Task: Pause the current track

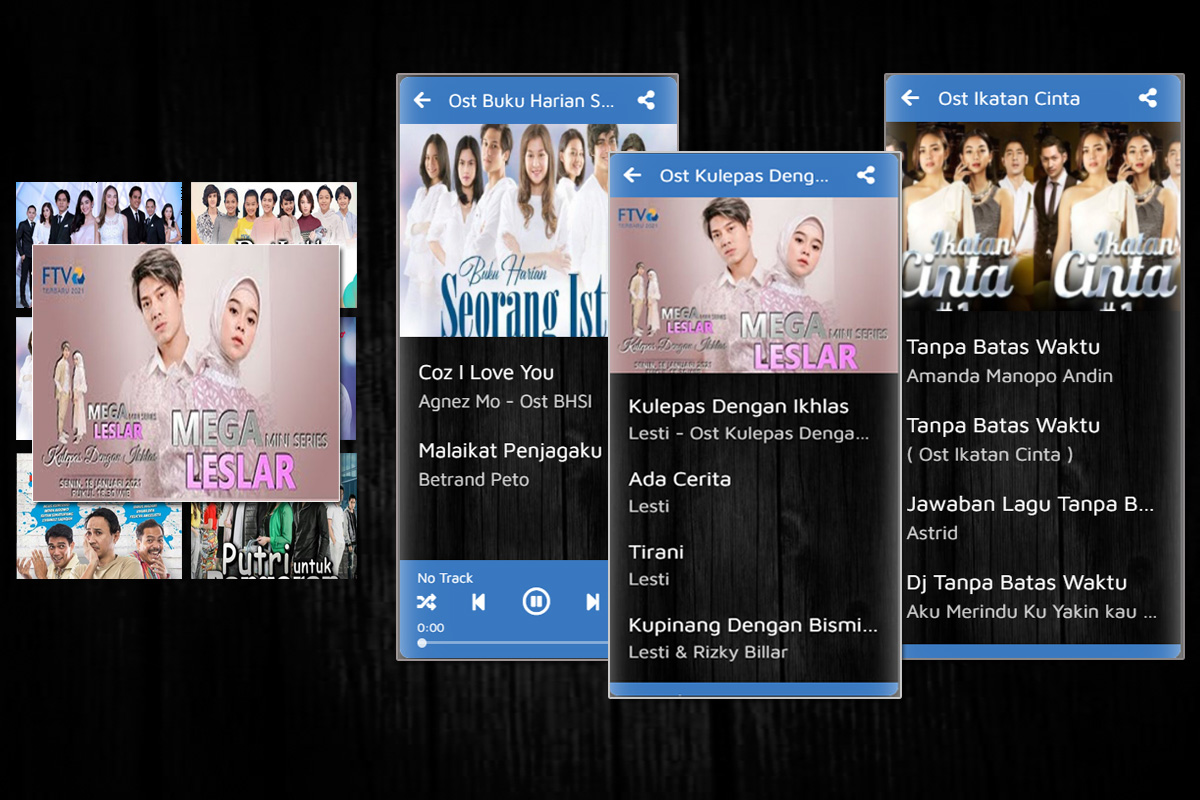Action: click(x=536, y=601)
